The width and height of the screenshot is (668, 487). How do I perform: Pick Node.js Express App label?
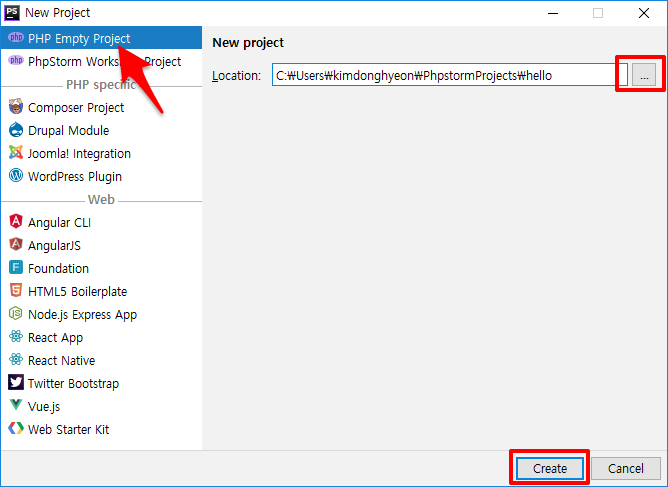[x=83, y=315]
